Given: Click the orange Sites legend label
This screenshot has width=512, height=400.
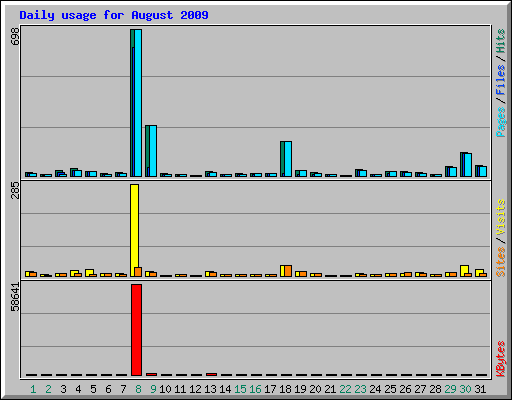Looking at the screenshot, I should pos(500,262).
